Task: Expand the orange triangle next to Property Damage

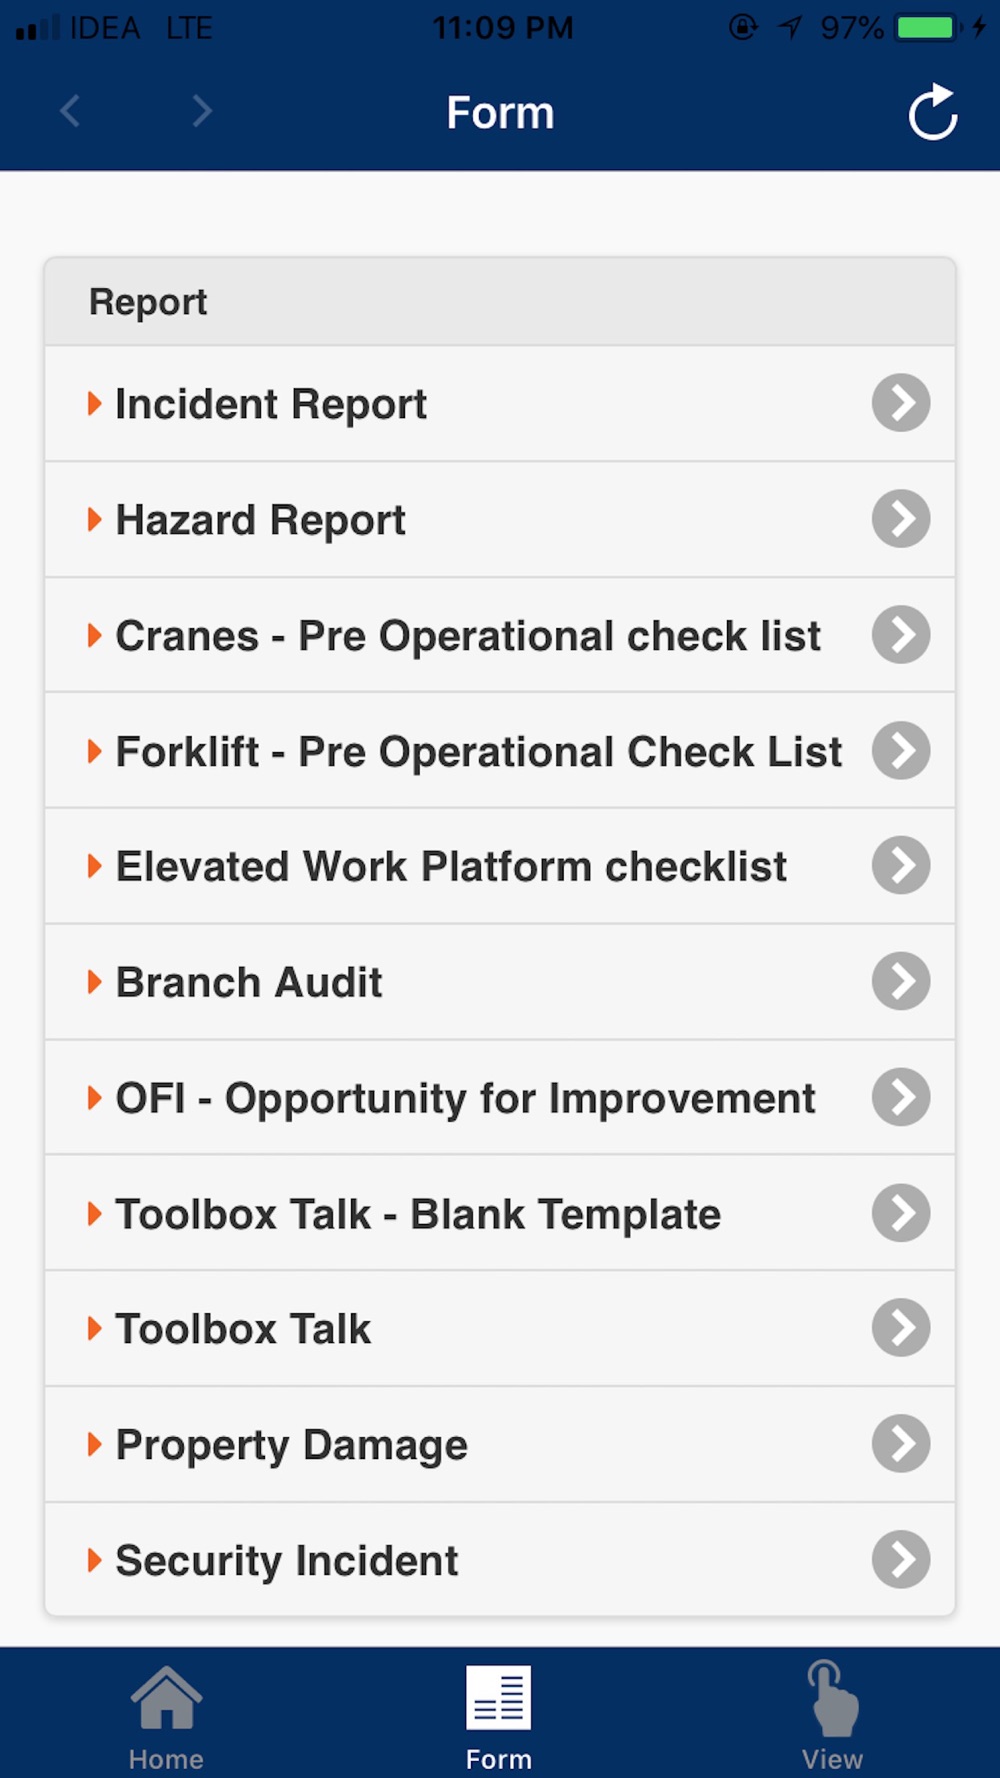Action: [94, 1444]
